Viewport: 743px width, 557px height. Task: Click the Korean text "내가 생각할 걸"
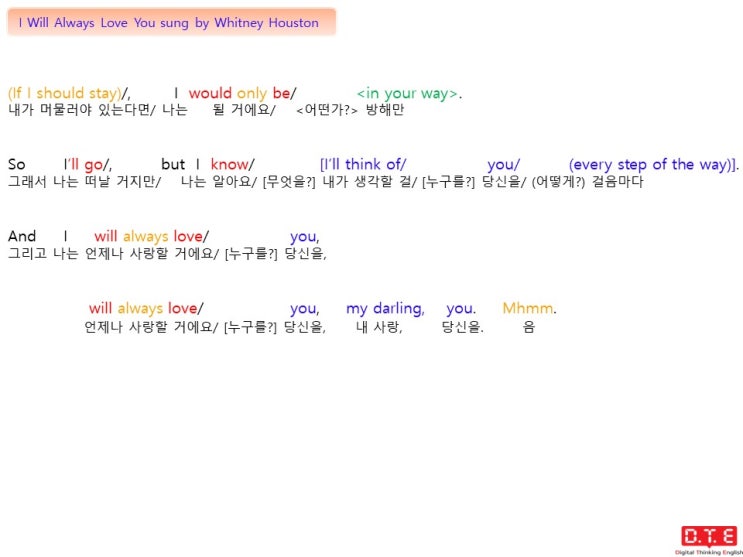tap(368, 182)
